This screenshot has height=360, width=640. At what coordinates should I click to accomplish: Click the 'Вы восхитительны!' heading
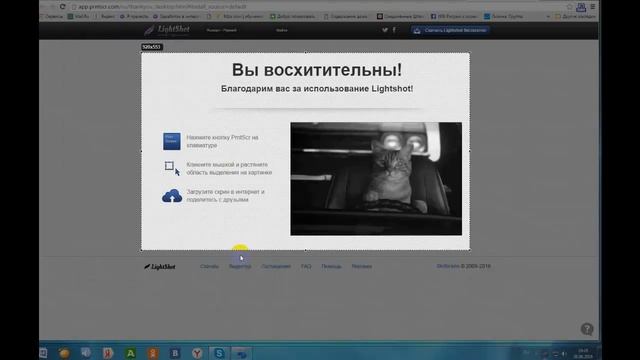(x=317, y=70)
